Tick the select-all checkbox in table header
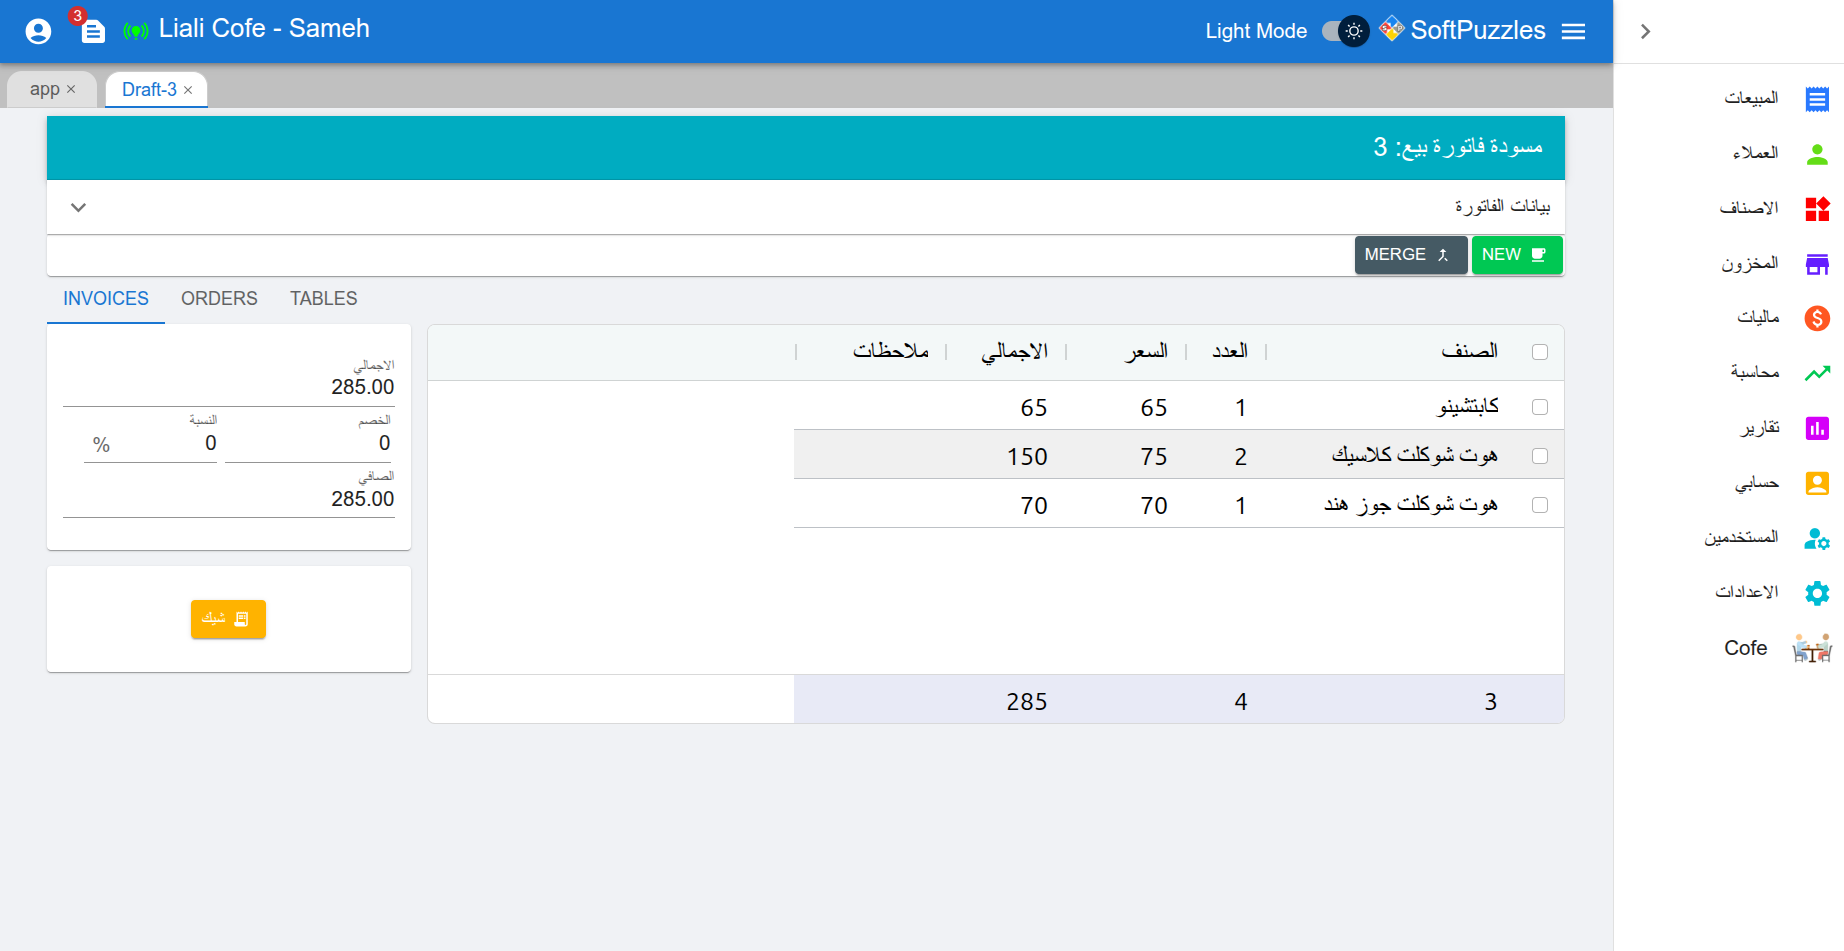1844x951 pixels. [x=1539, y=352]
